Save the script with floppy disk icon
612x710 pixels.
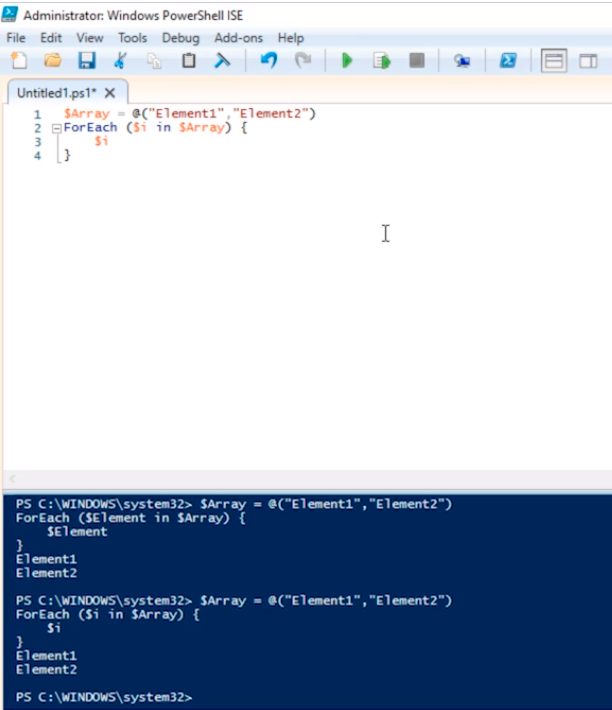[x=86, y=60]
